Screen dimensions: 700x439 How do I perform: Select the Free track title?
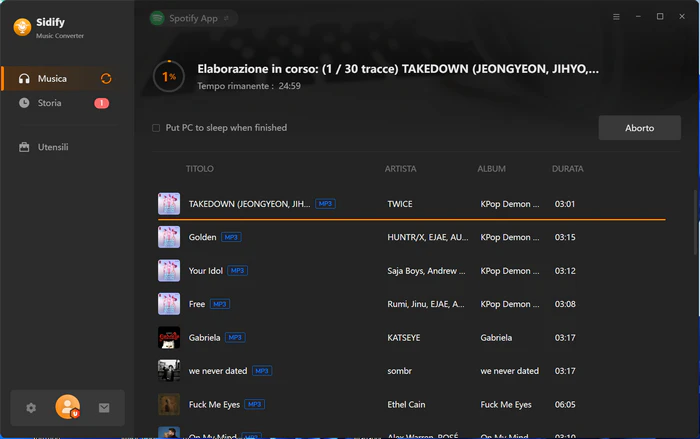(x=196, y=304)
